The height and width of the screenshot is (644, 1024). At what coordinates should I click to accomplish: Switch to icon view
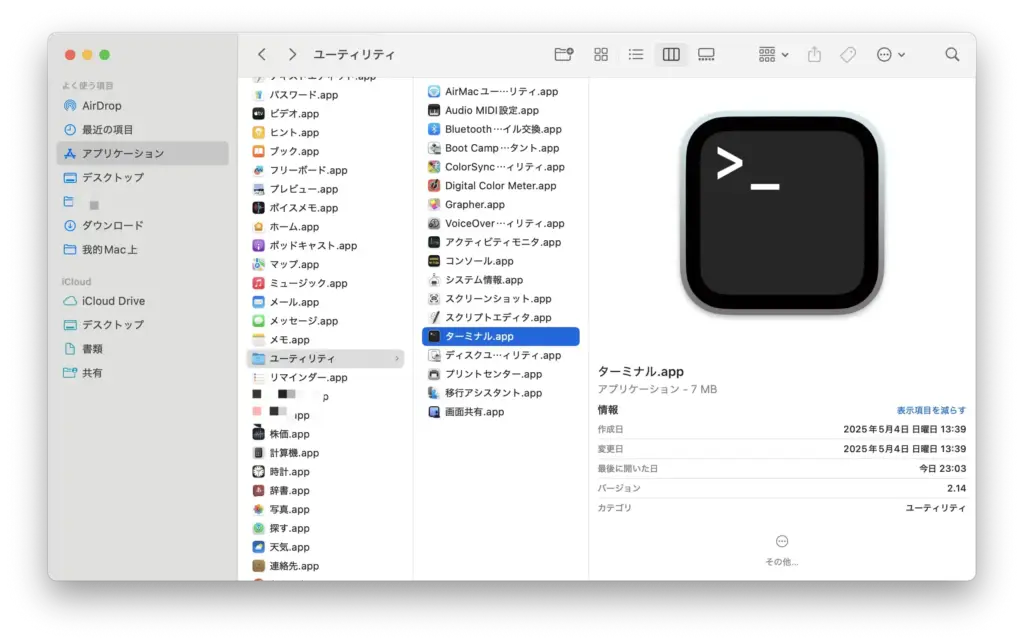tap(601, 55)
